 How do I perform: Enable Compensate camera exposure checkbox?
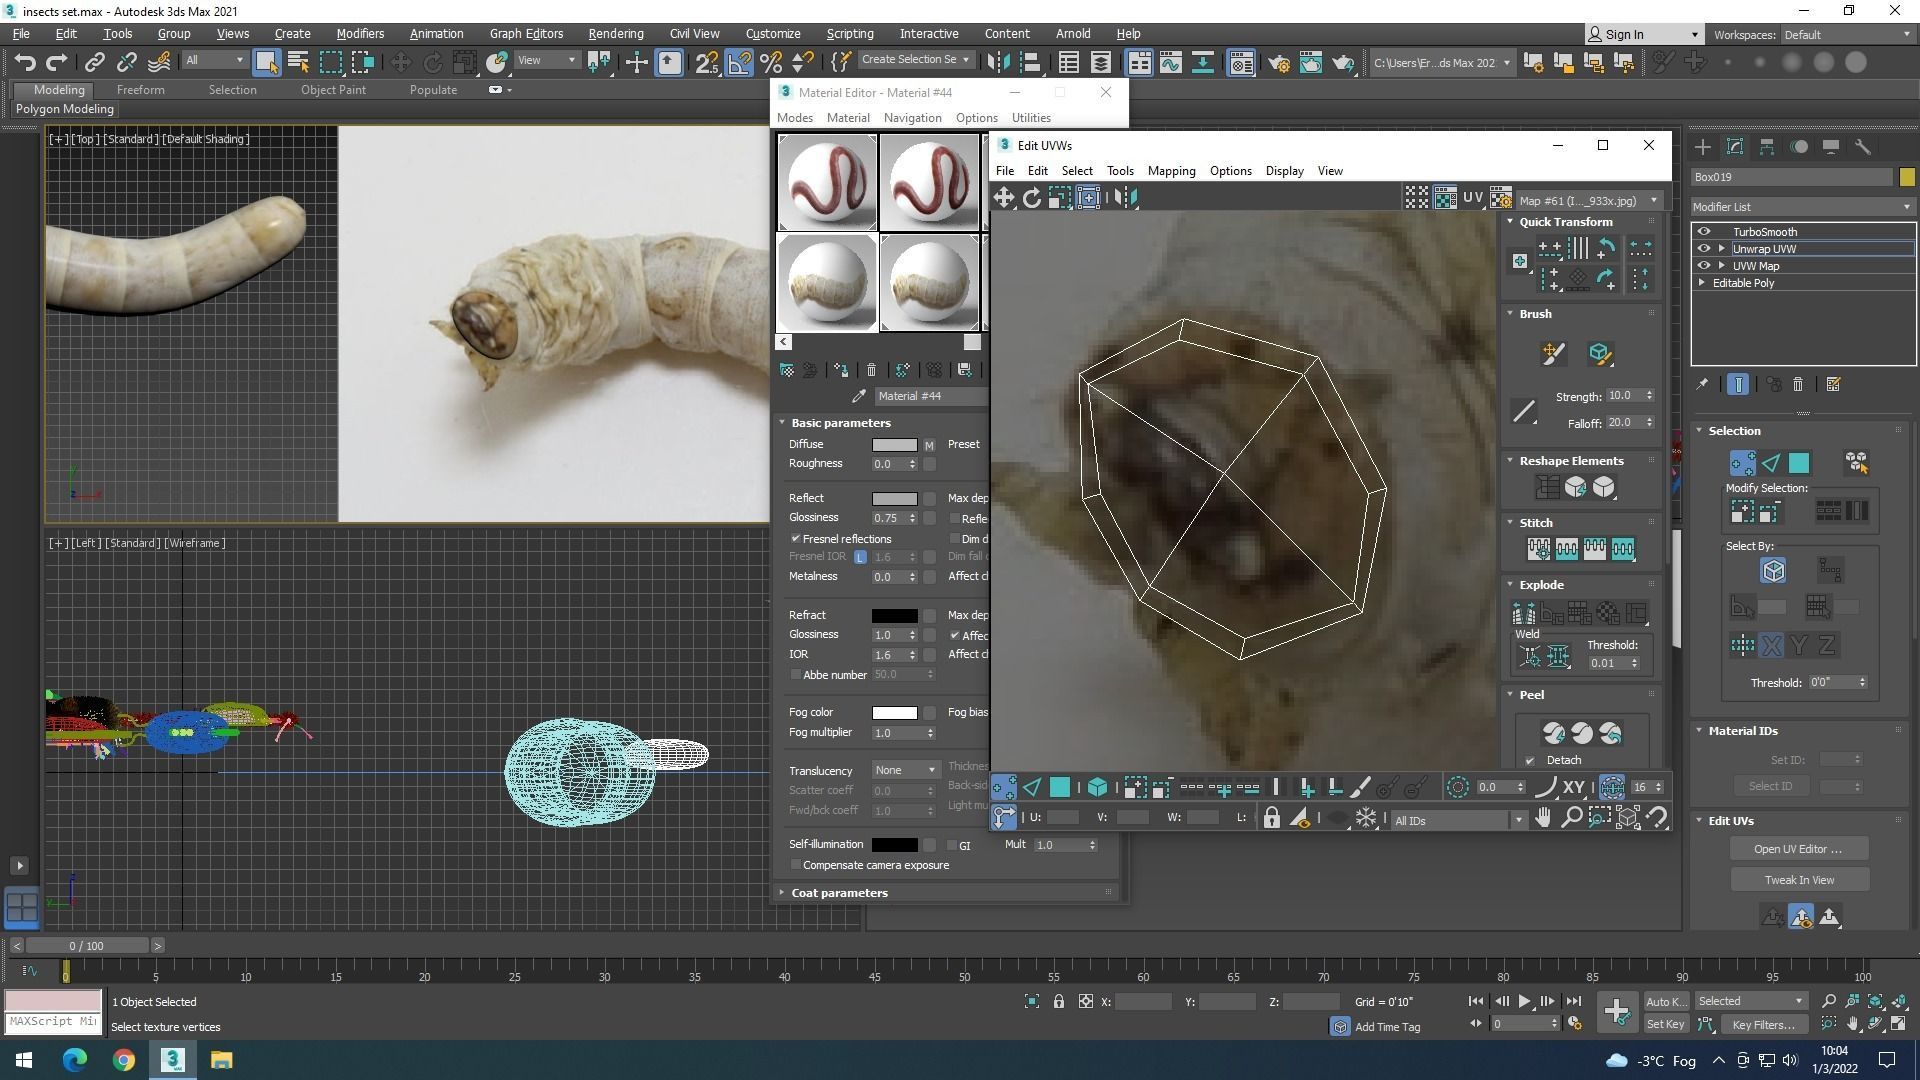(x=796, y=865)
